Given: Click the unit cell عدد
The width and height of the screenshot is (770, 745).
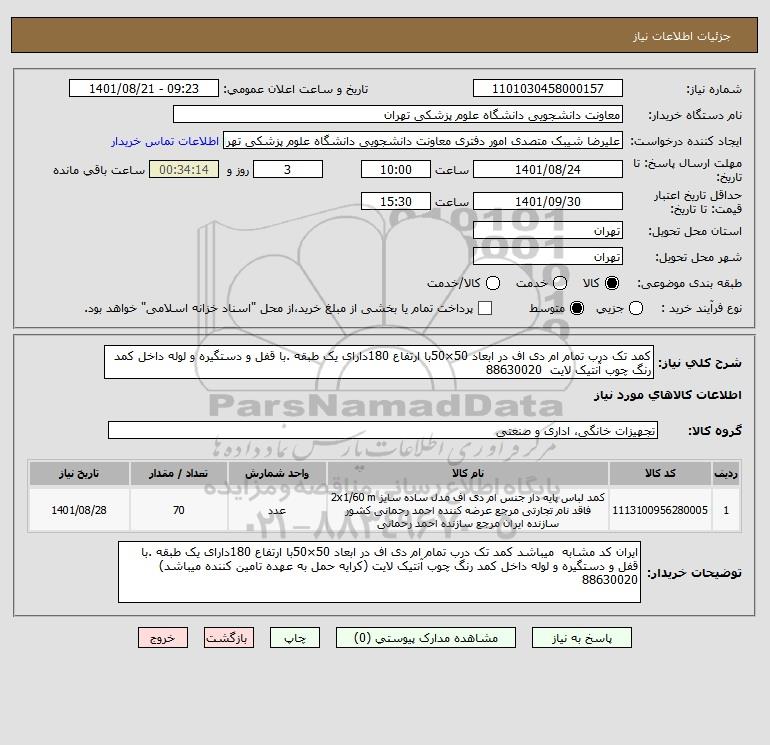Looking at the screenshot, I should coord(277,510).
